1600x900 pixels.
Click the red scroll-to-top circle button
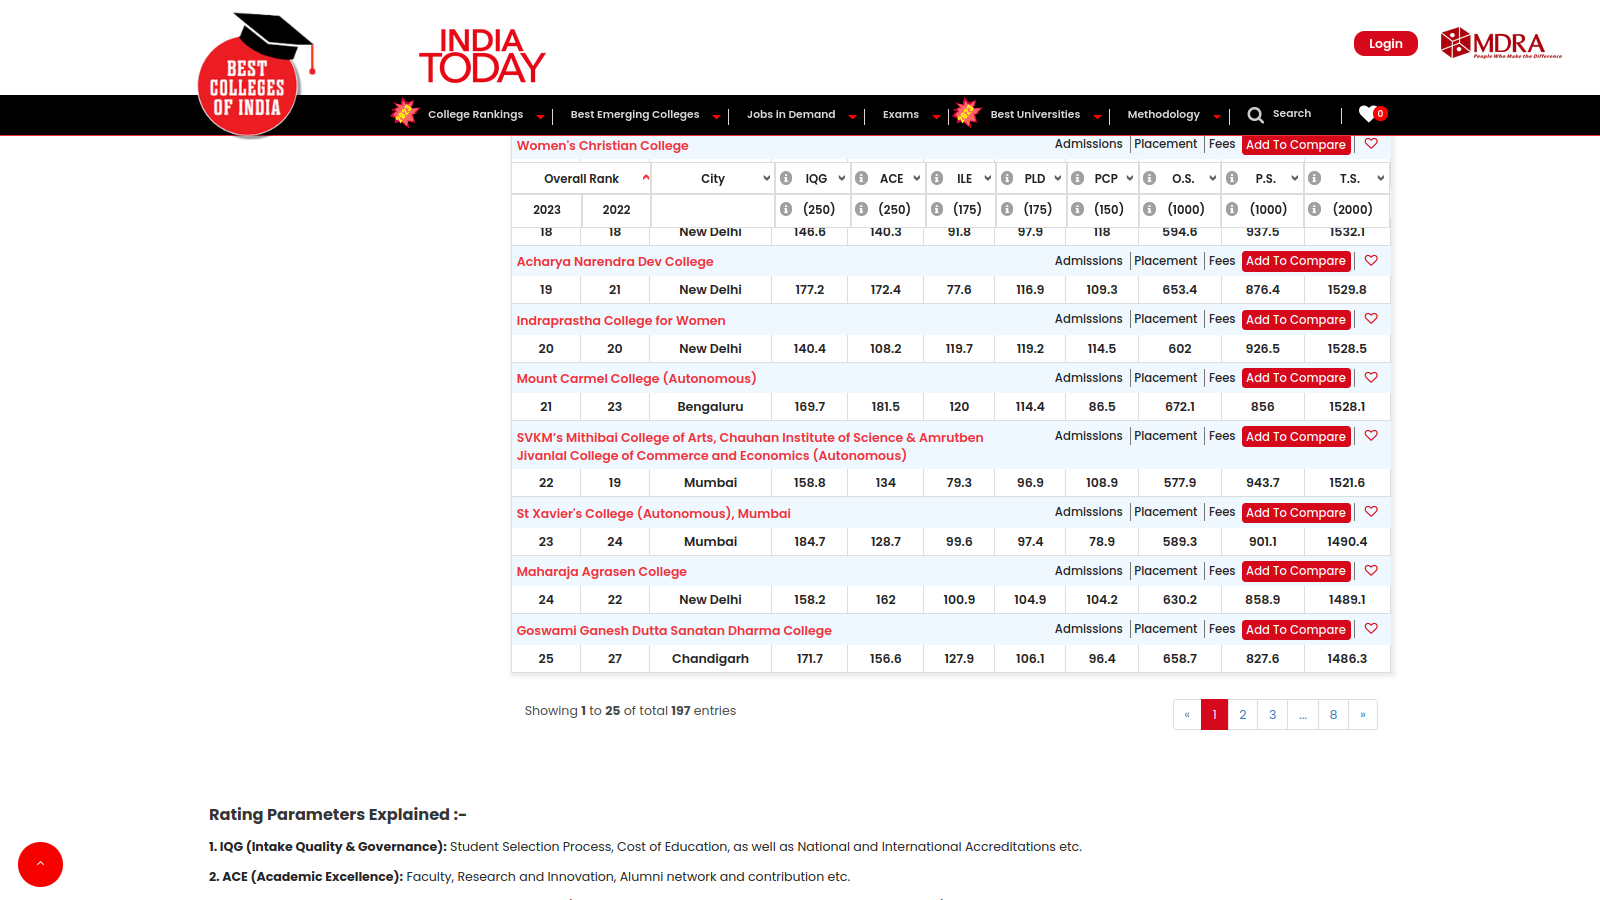pyautogui.click(x=40, y=864)
